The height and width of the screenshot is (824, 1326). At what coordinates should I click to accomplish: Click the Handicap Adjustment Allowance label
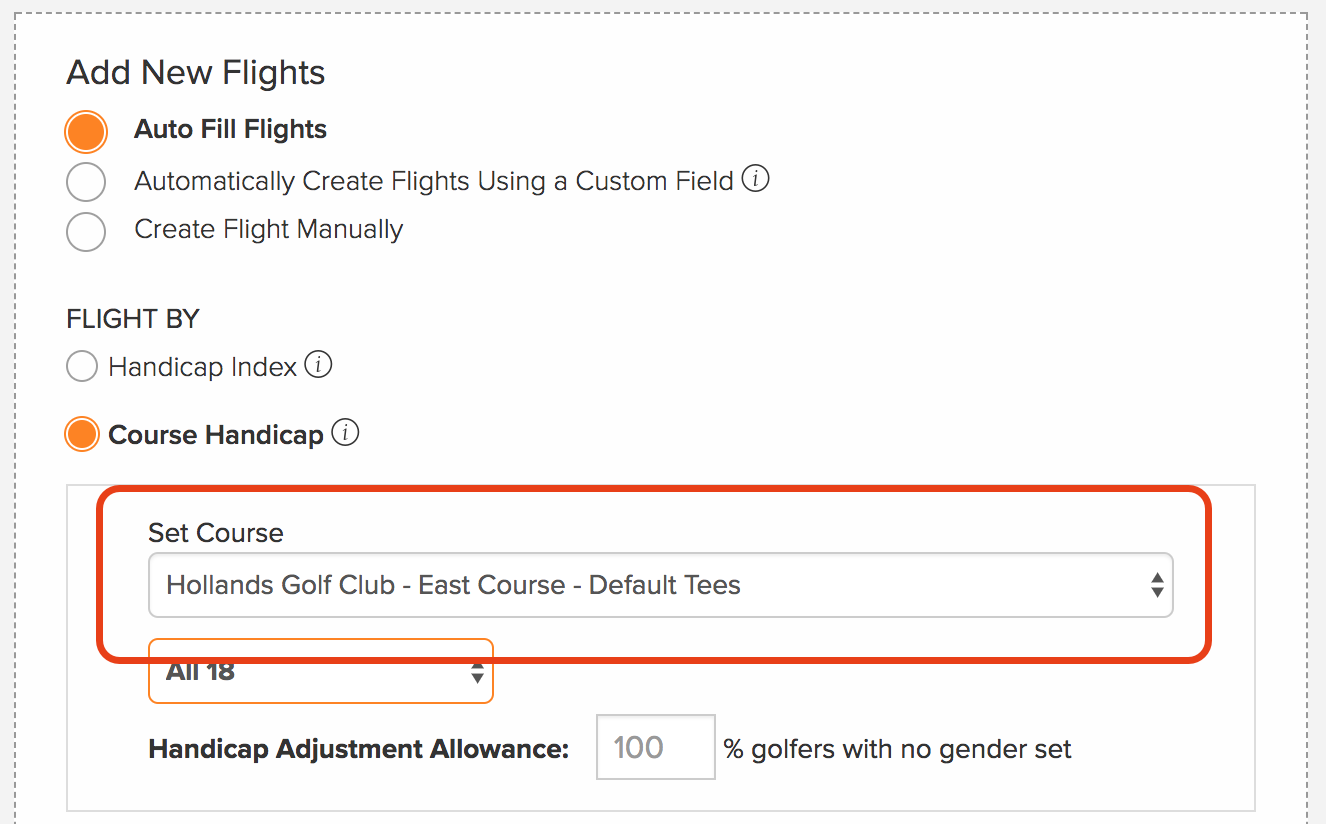[x=359, y=748]
